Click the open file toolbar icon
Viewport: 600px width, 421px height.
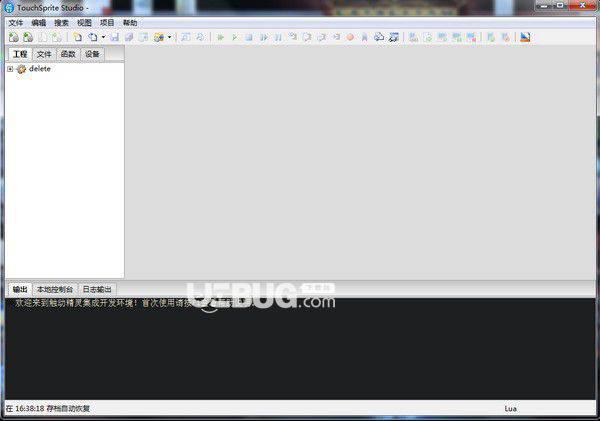coord(93,37)
